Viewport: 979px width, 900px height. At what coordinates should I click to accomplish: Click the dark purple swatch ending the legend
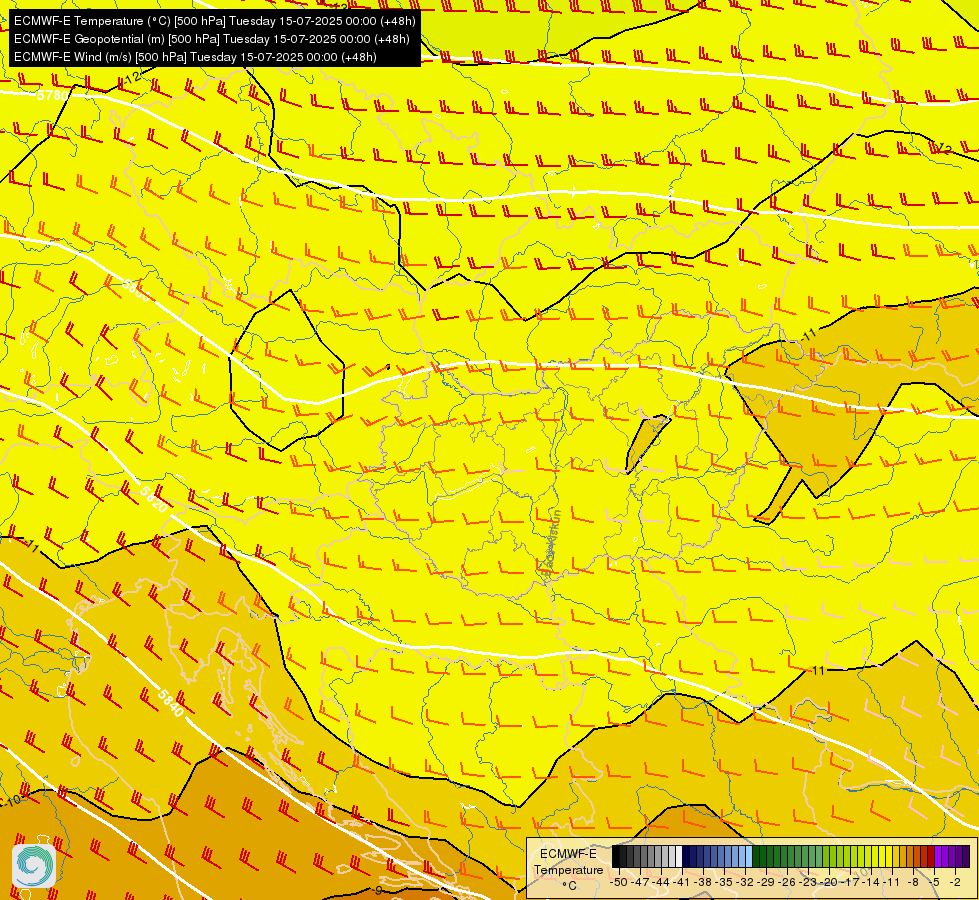pos(967,856)
